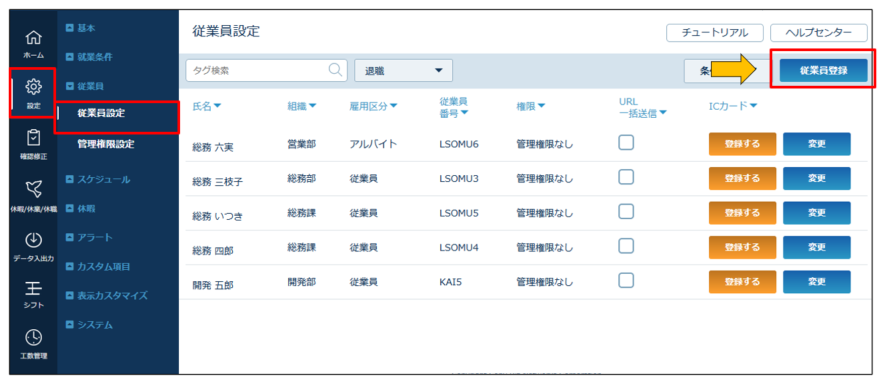Open the ICカード column dropdown
Image resolution: width=884 pixels, height=382 pixels.
pyautogui.click(x=732, y=106)
